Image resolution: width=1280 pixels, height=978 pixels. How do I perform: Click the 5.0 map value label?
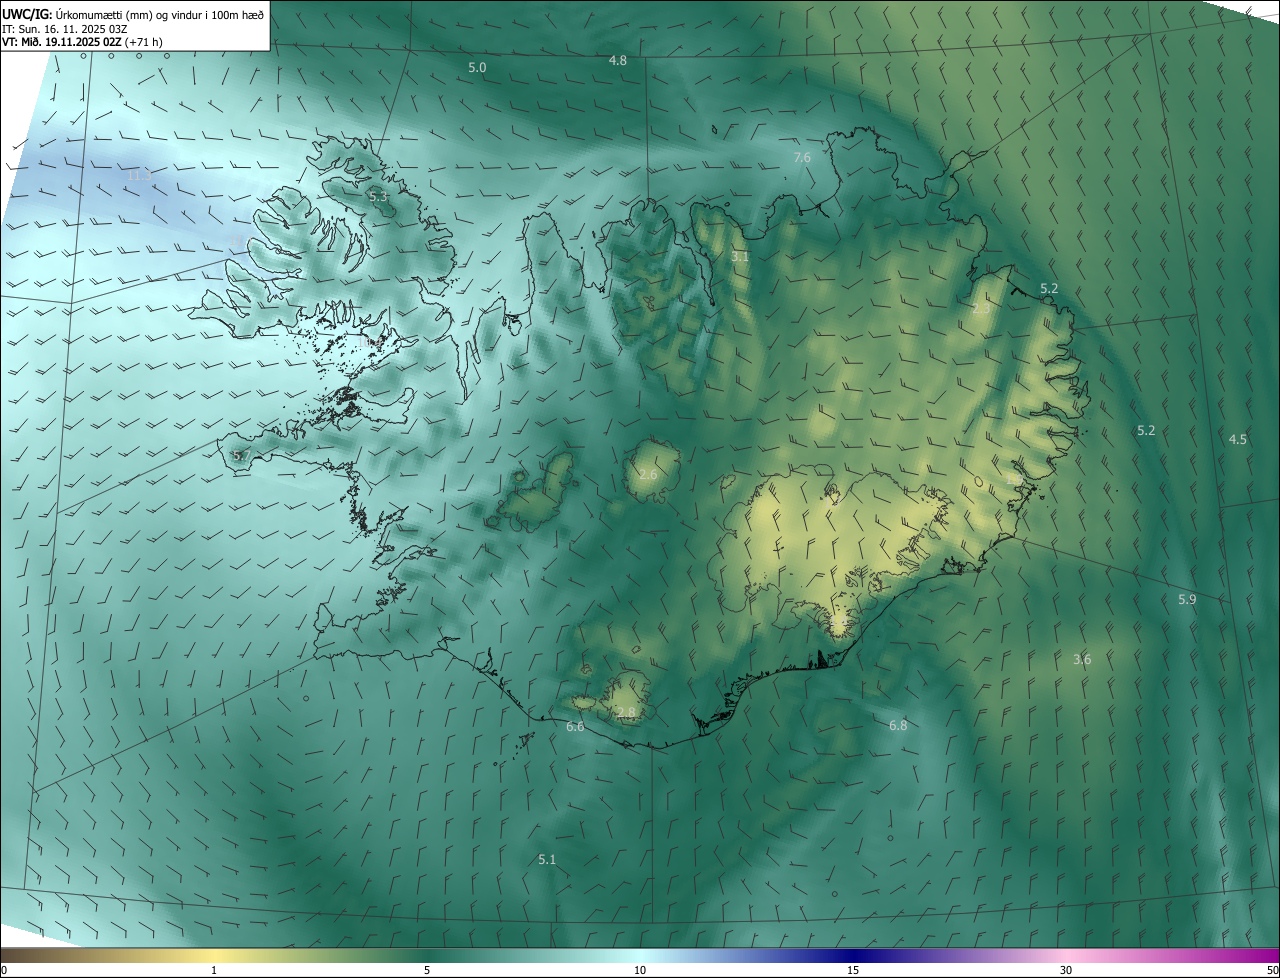(477, 67)
